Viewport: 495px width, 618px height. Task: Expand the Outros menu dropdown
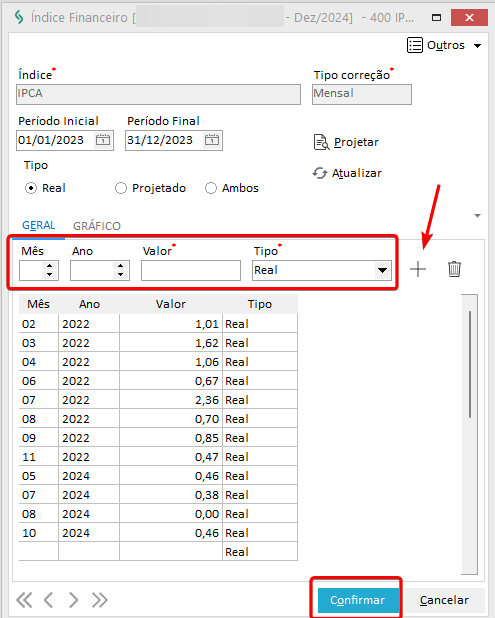tap(477, 46)
